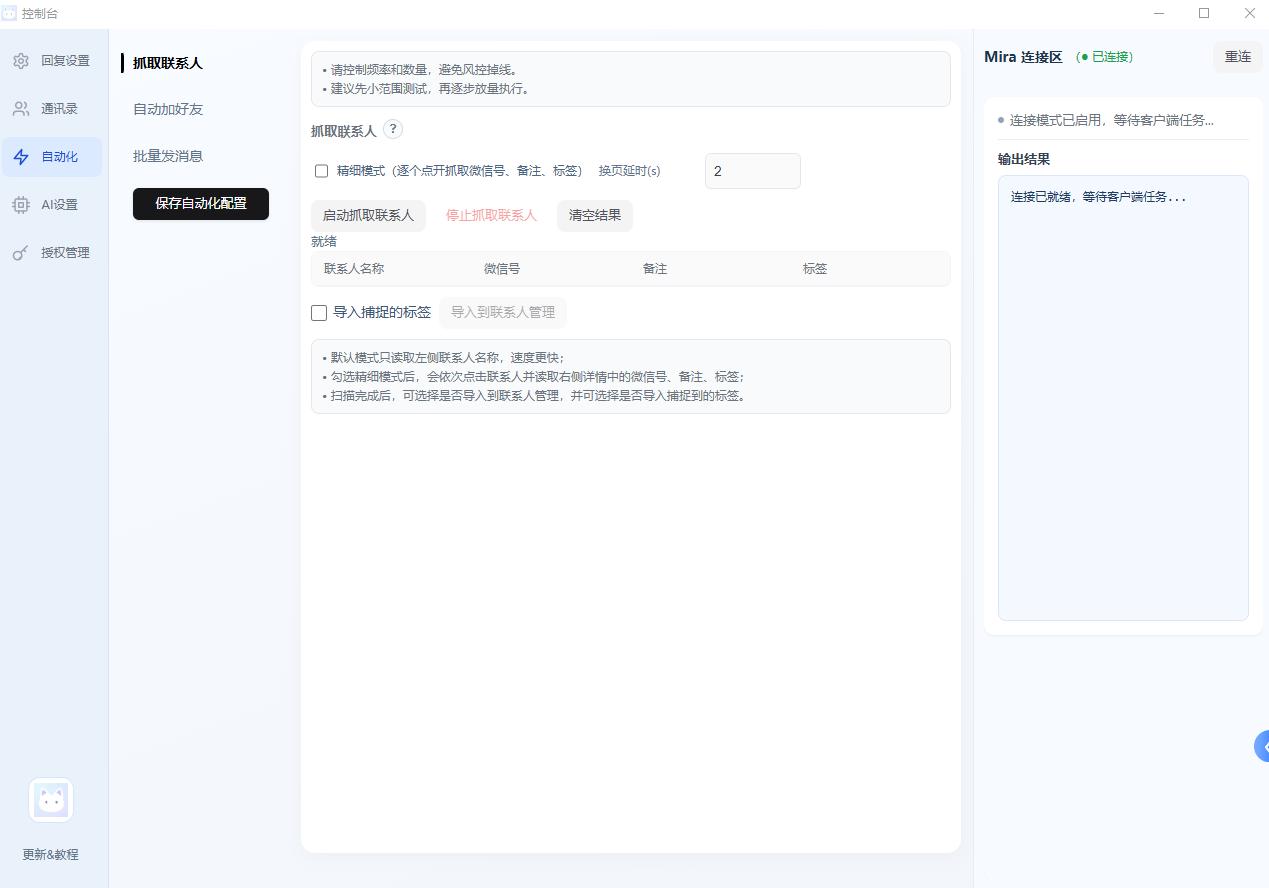Reconnect using the 重连 button
The height and width of the screenshot is (888, 1269).
(1238, 57)
